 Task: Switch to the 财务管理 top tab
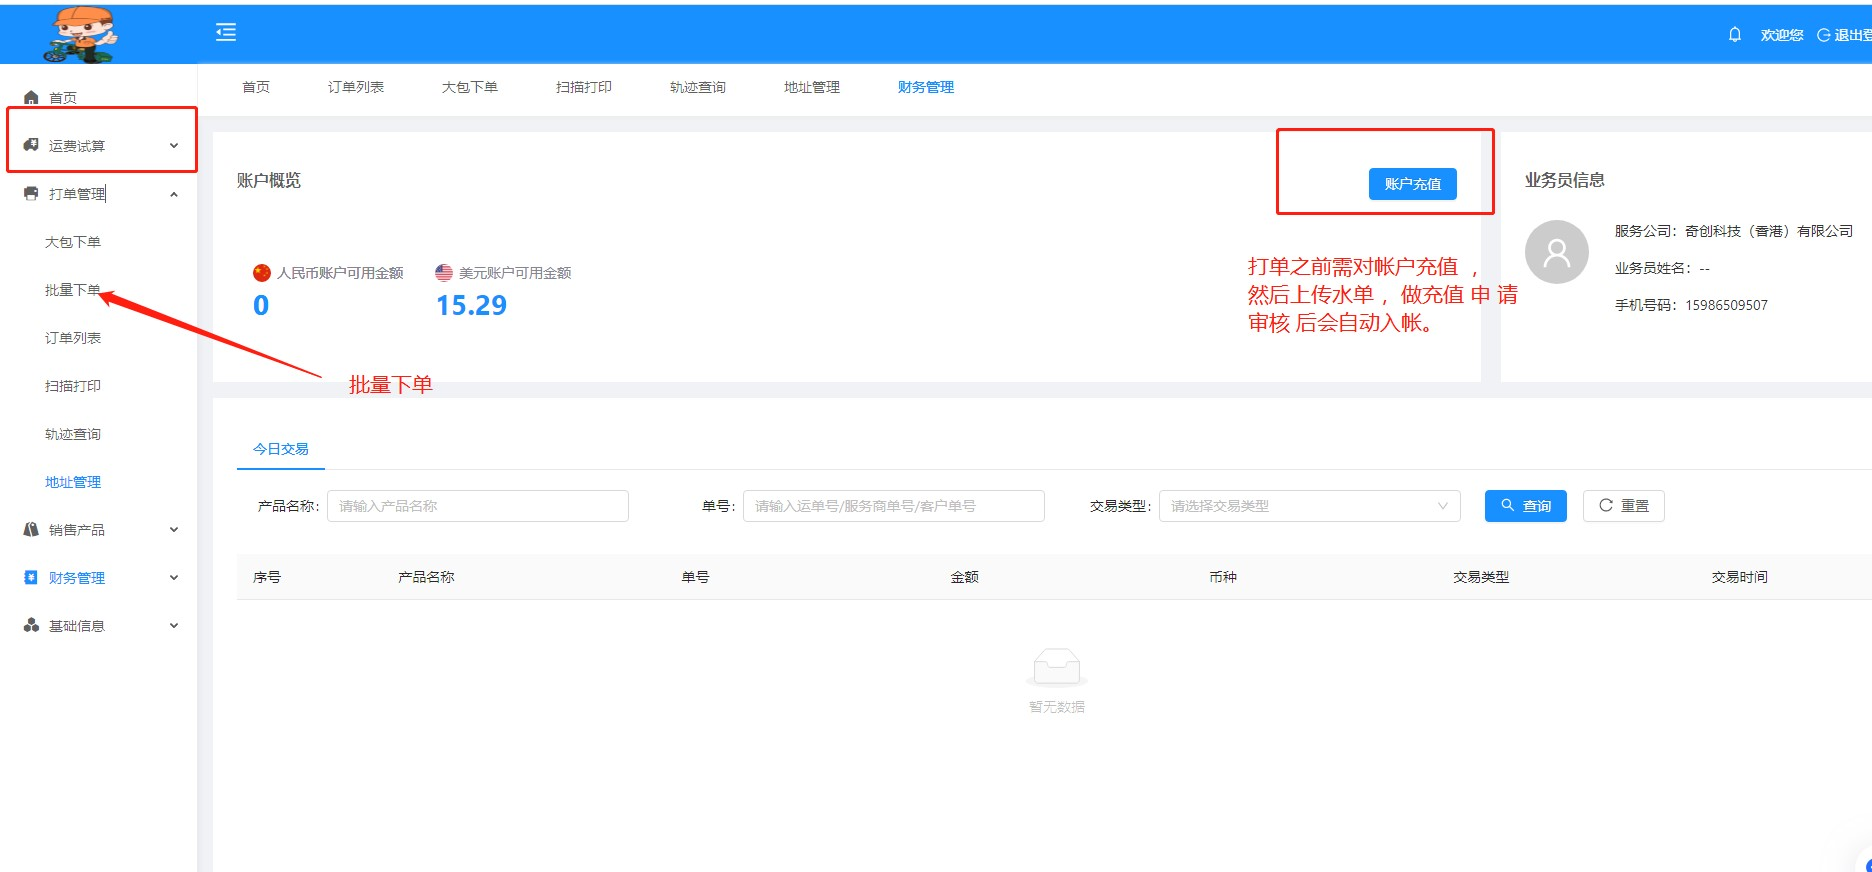(x=926, y=87)
